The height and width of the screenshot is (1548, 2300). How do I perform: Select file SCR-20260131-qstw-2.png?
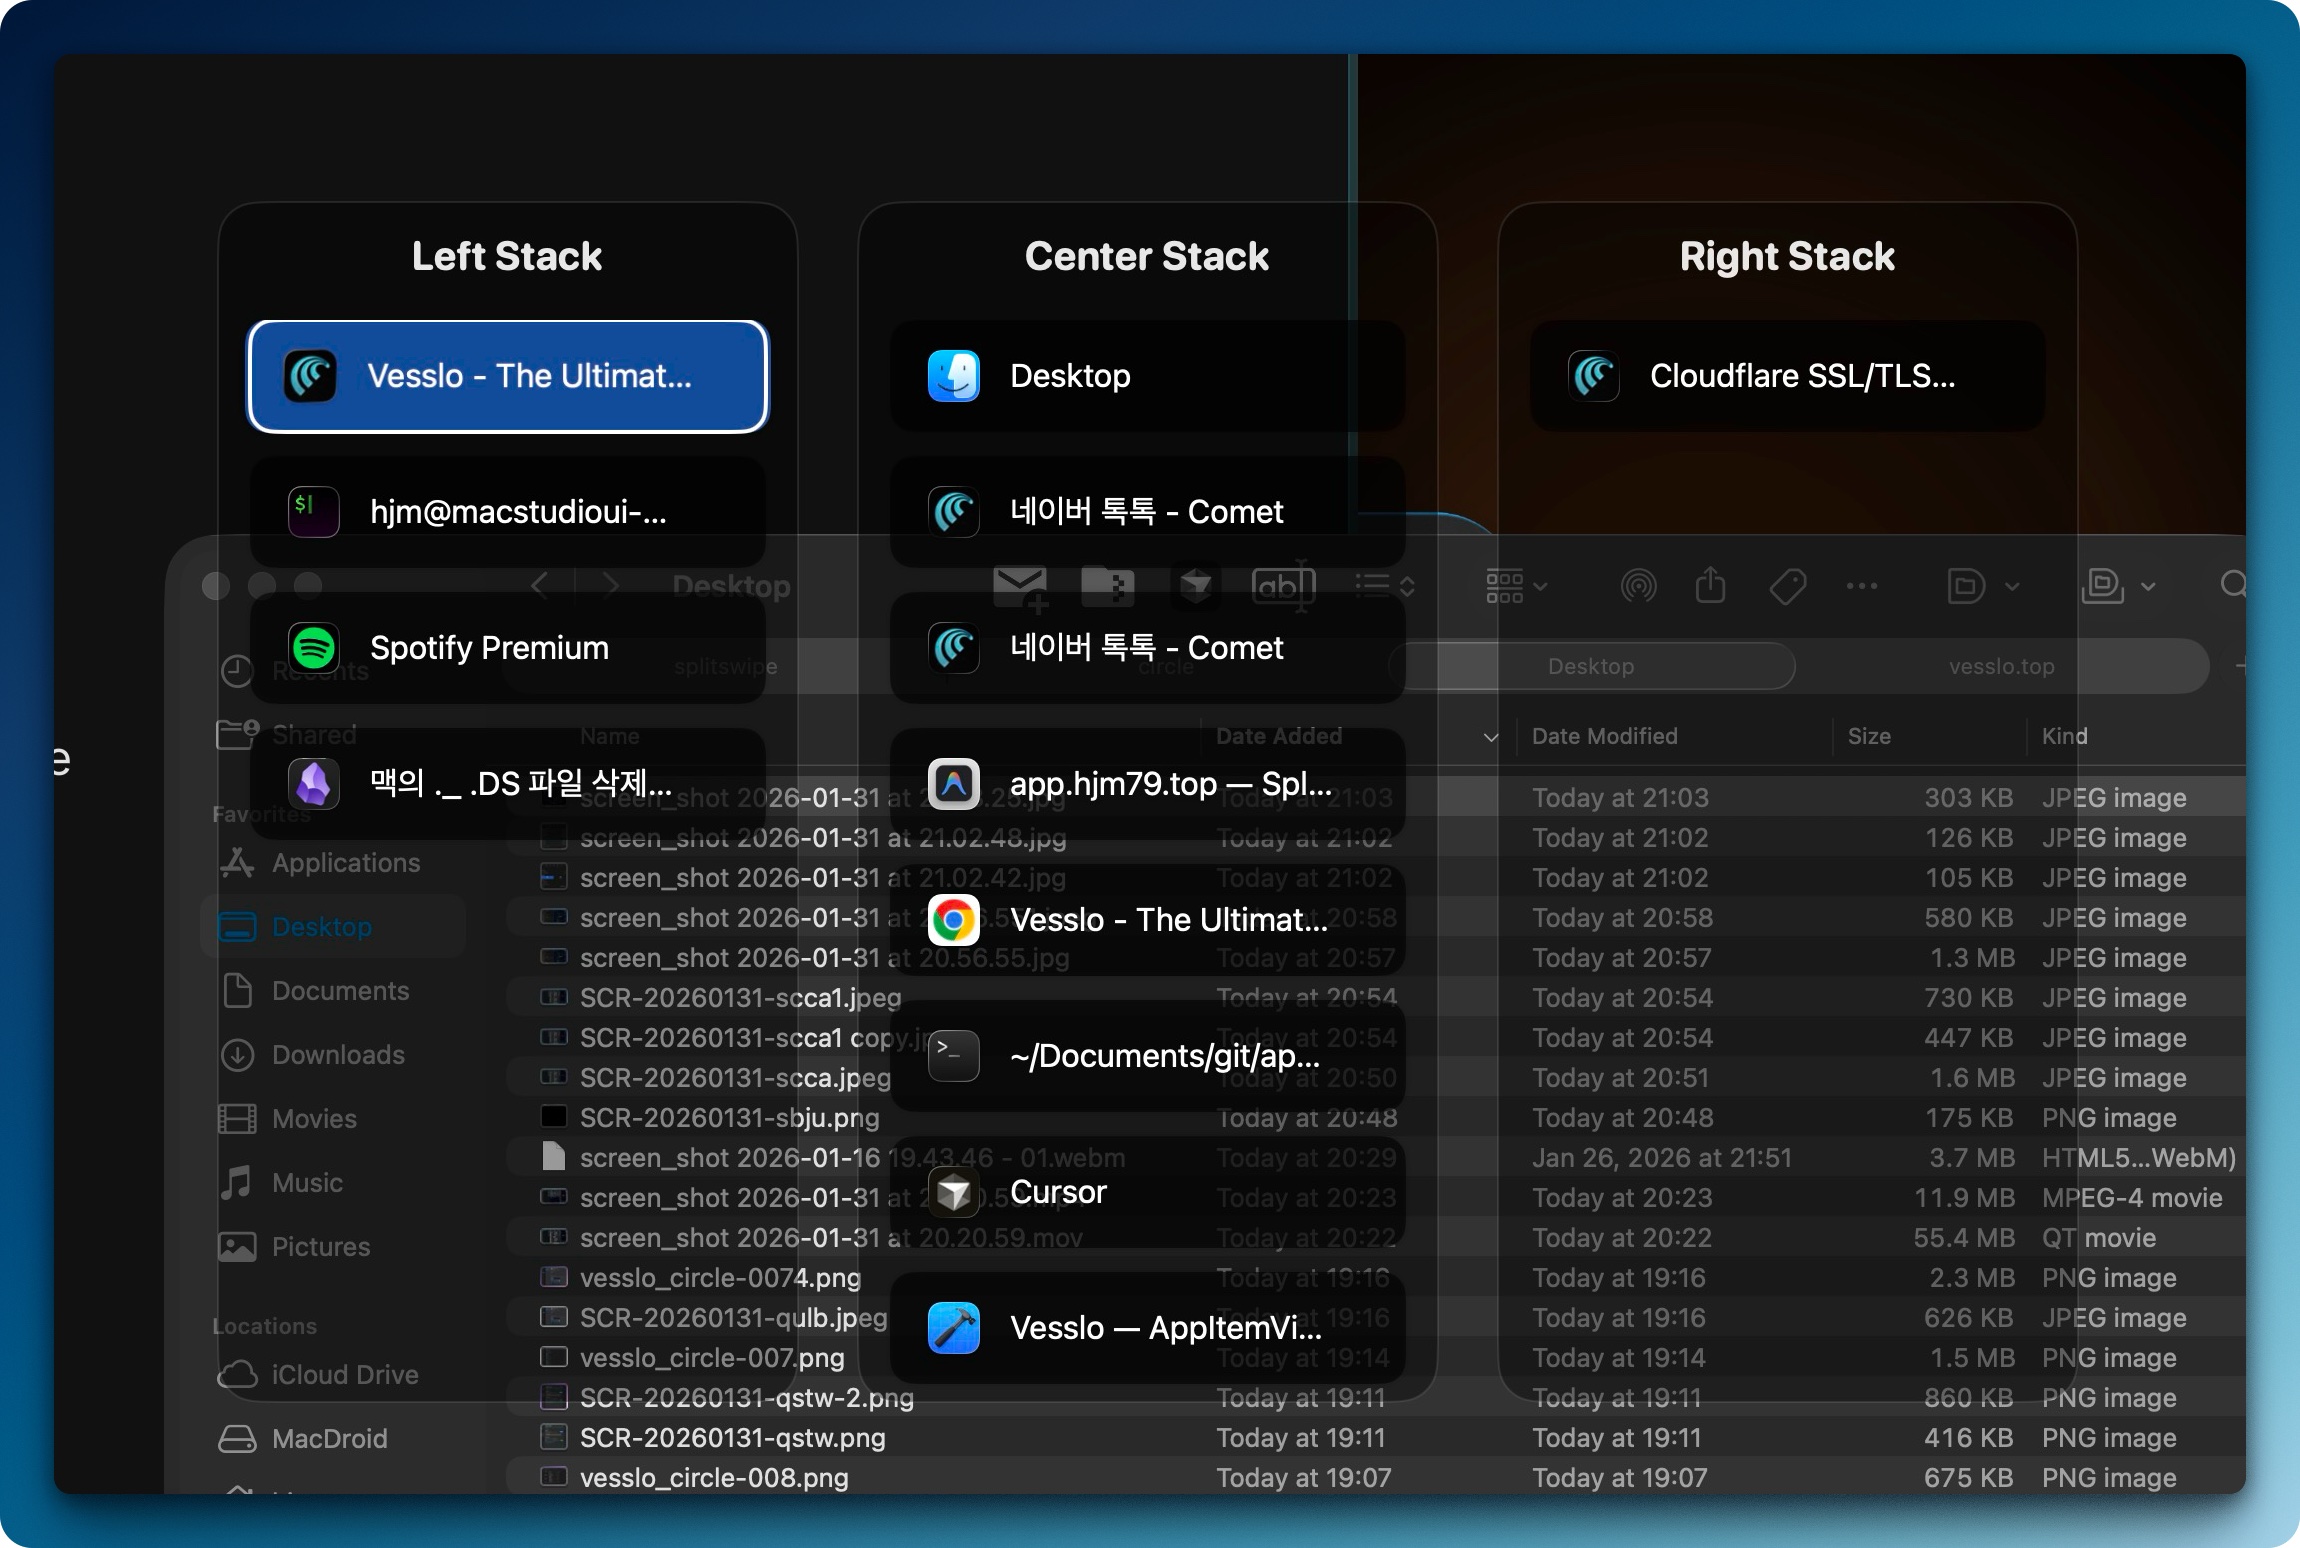click(x=747, y=1398)
